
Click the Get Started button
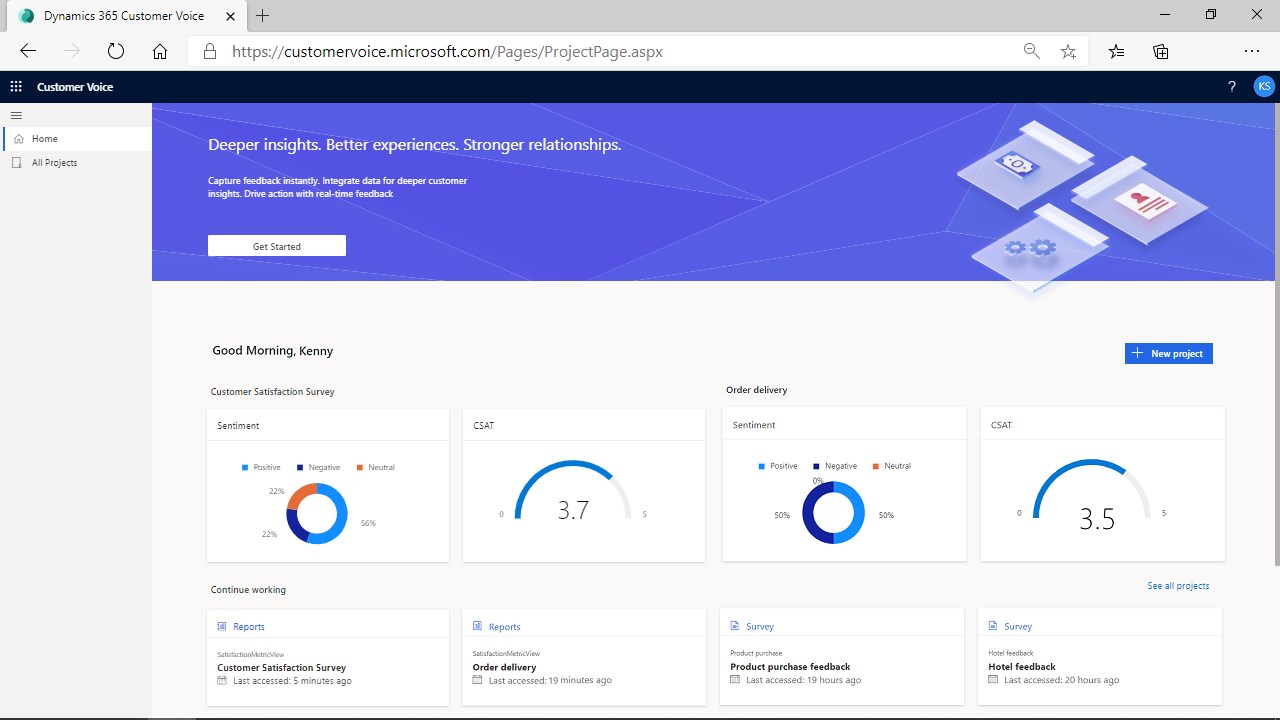pyautogui.click(x=277, y=246)
